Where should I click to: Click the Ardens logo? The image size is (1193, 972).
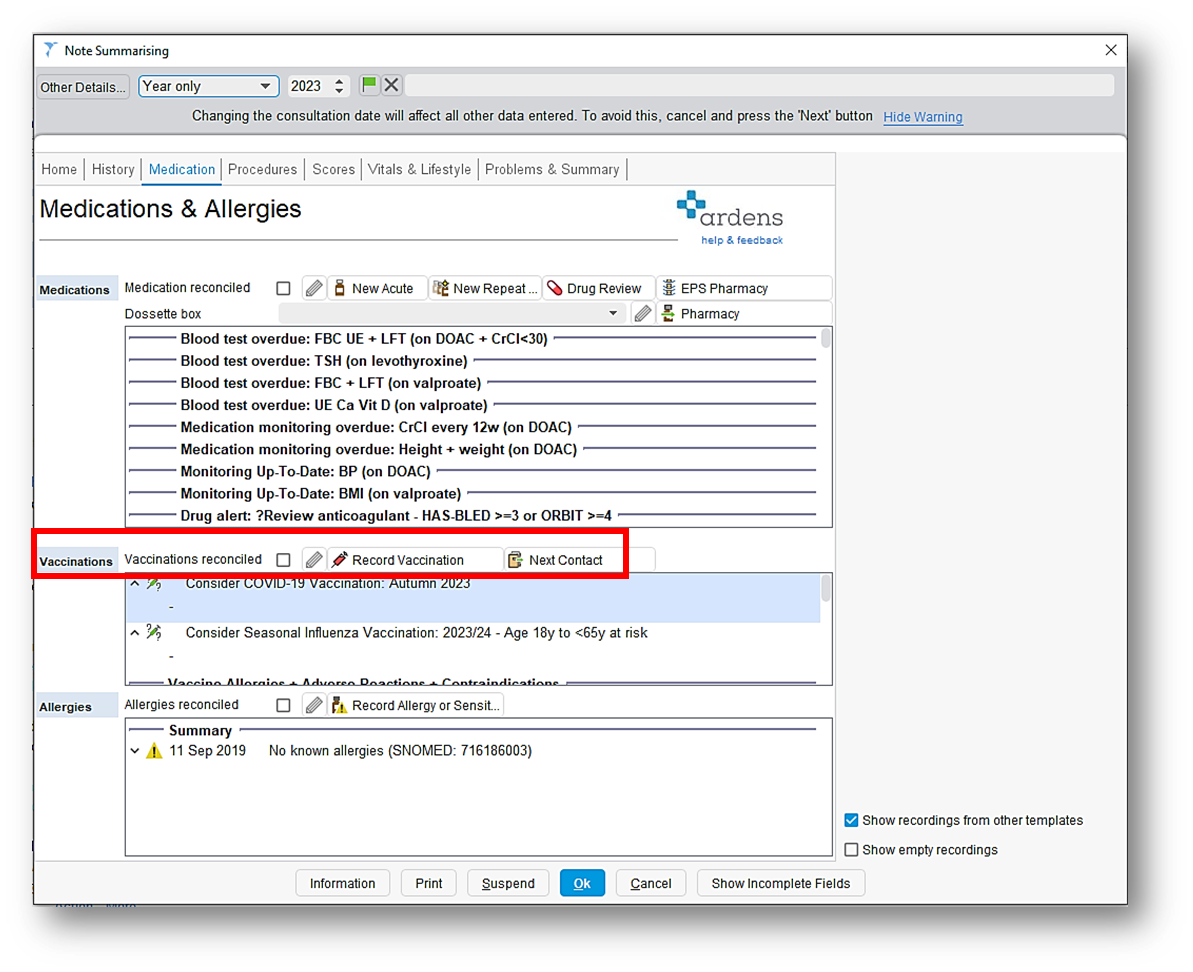click(730, 210)
